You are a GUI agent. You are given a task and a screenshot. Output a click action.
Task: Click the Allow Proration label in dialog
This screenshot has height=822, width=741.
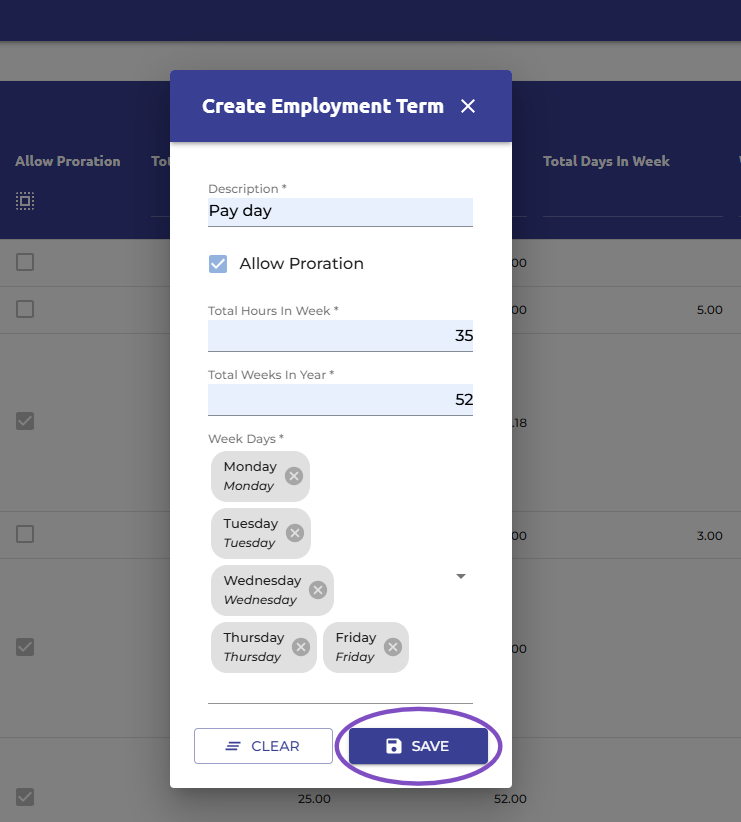(x=302, y=264)
